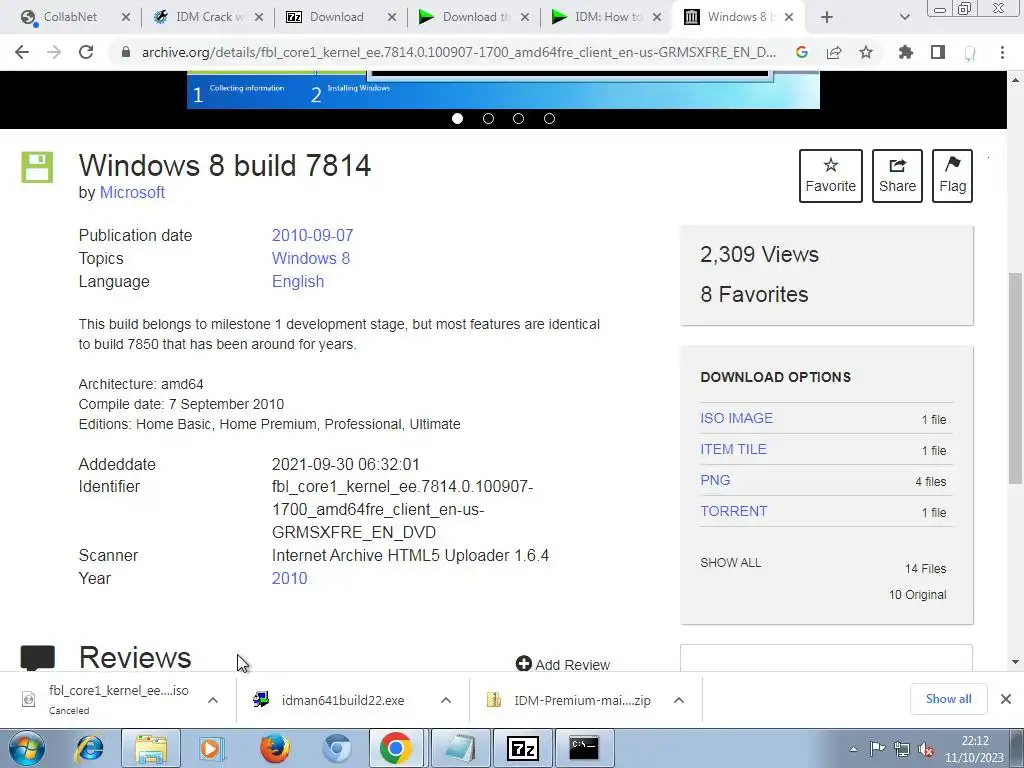Image resolution: width=1024 pixels, height=768 pixels.
Task: Click Show all downloads
Action: tap(948, 699)
